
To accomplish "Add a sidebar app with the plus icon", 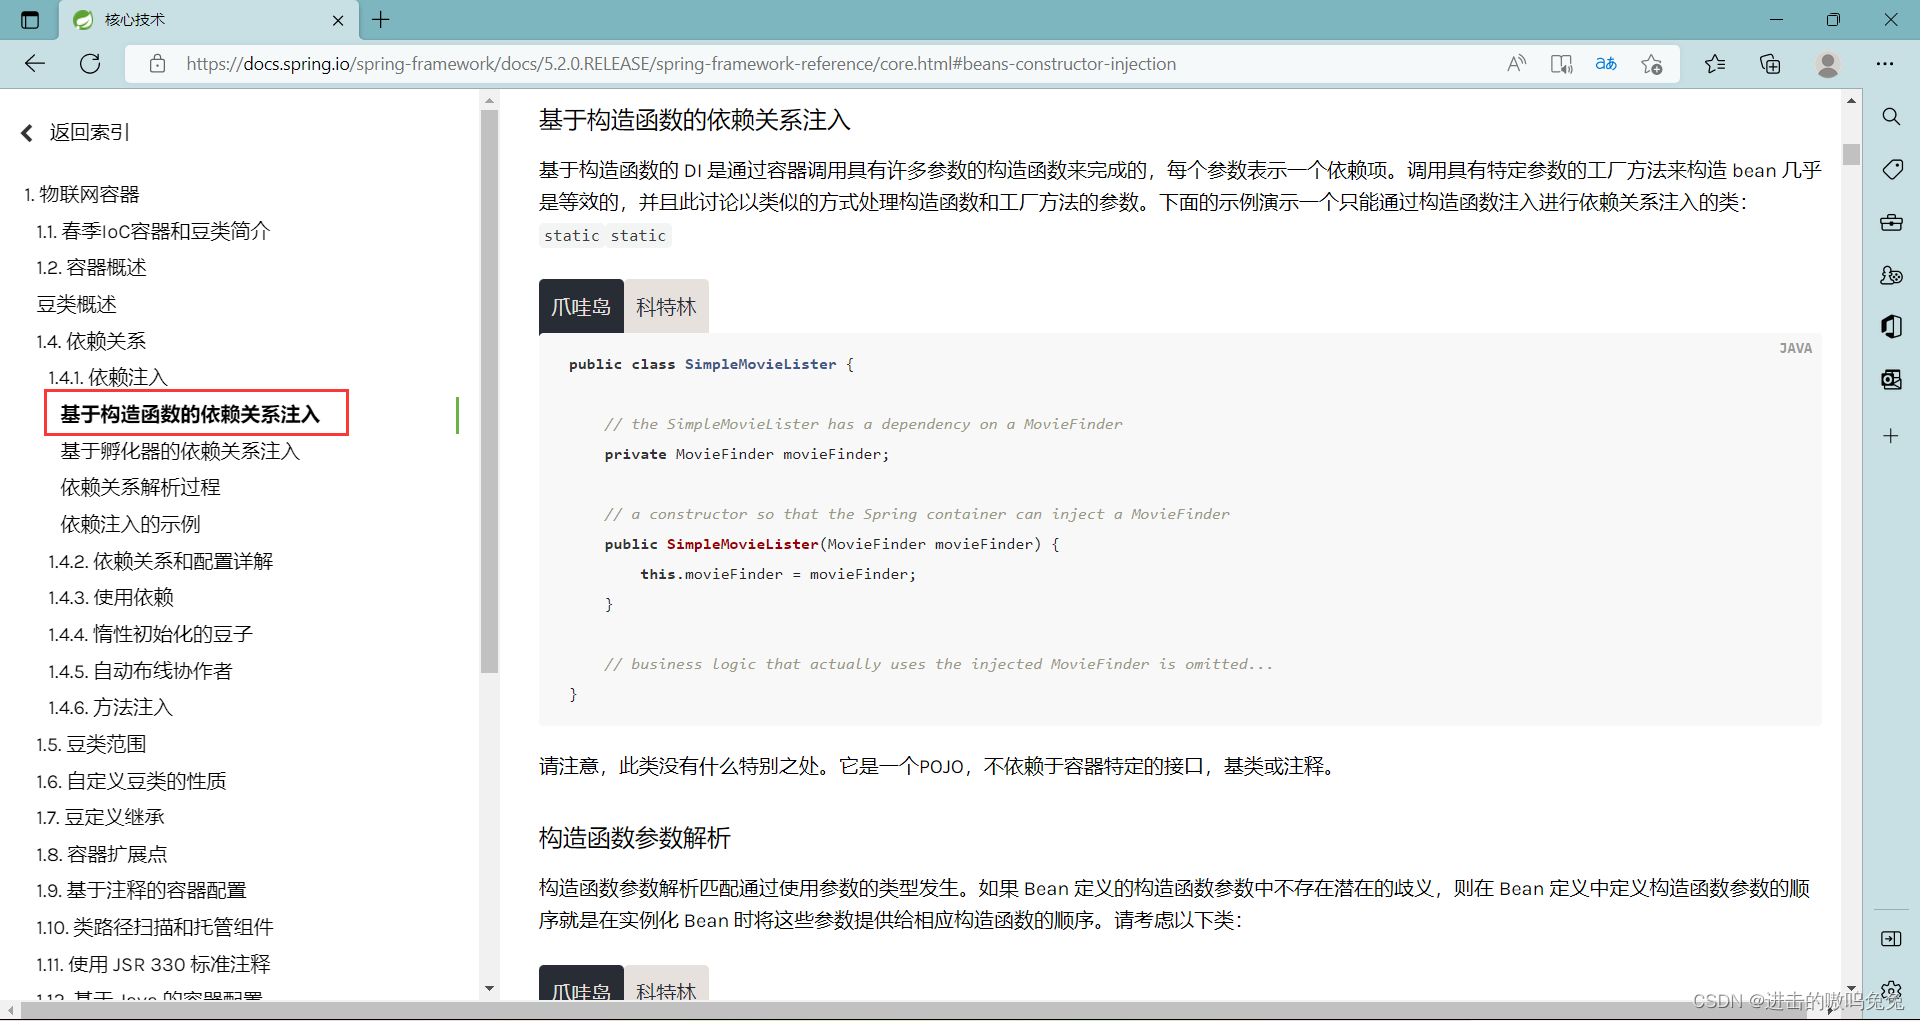I will pos(1891,436).
